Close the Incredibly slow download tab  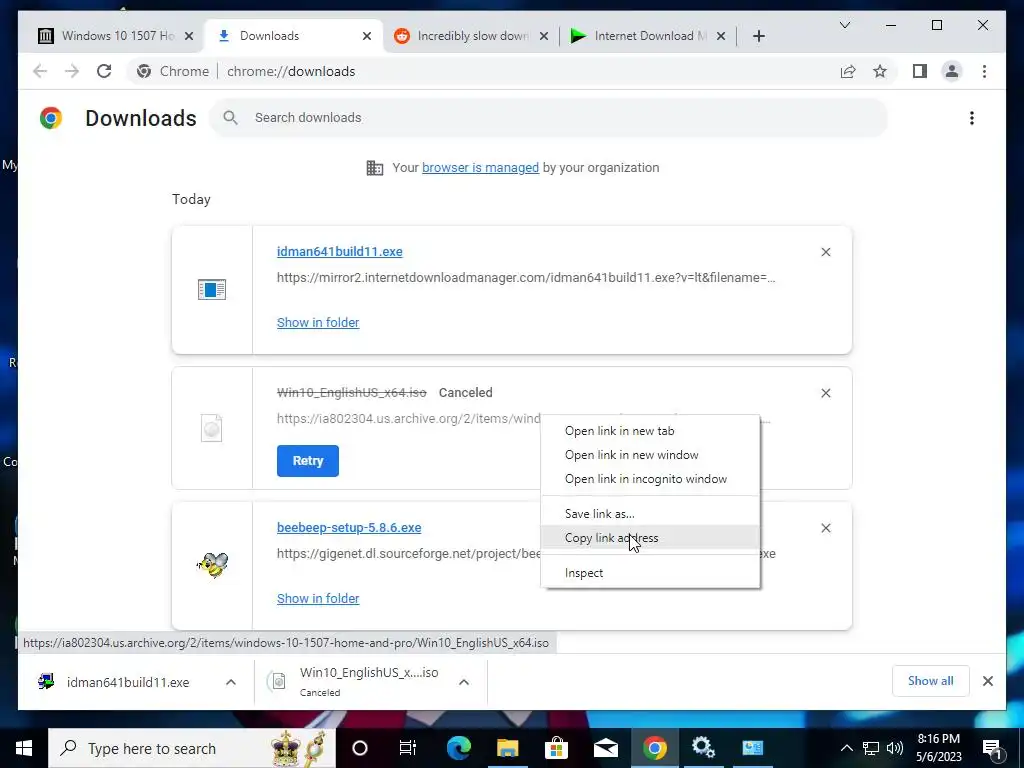click(543, 36)
